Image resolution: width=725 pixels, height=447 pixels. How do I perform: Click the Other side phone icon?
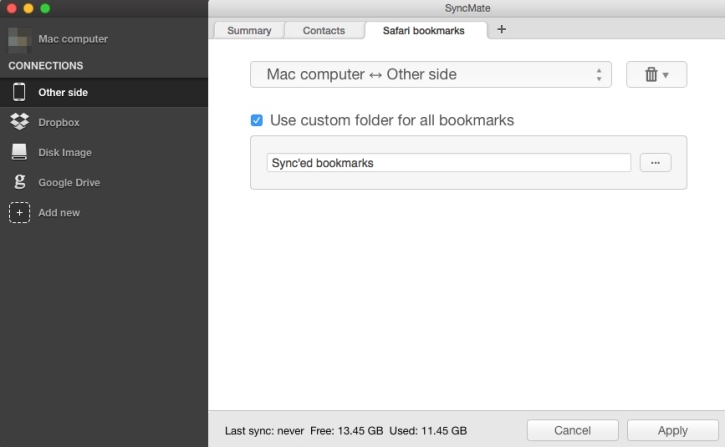pyautogui.click(x=19, y=92)
